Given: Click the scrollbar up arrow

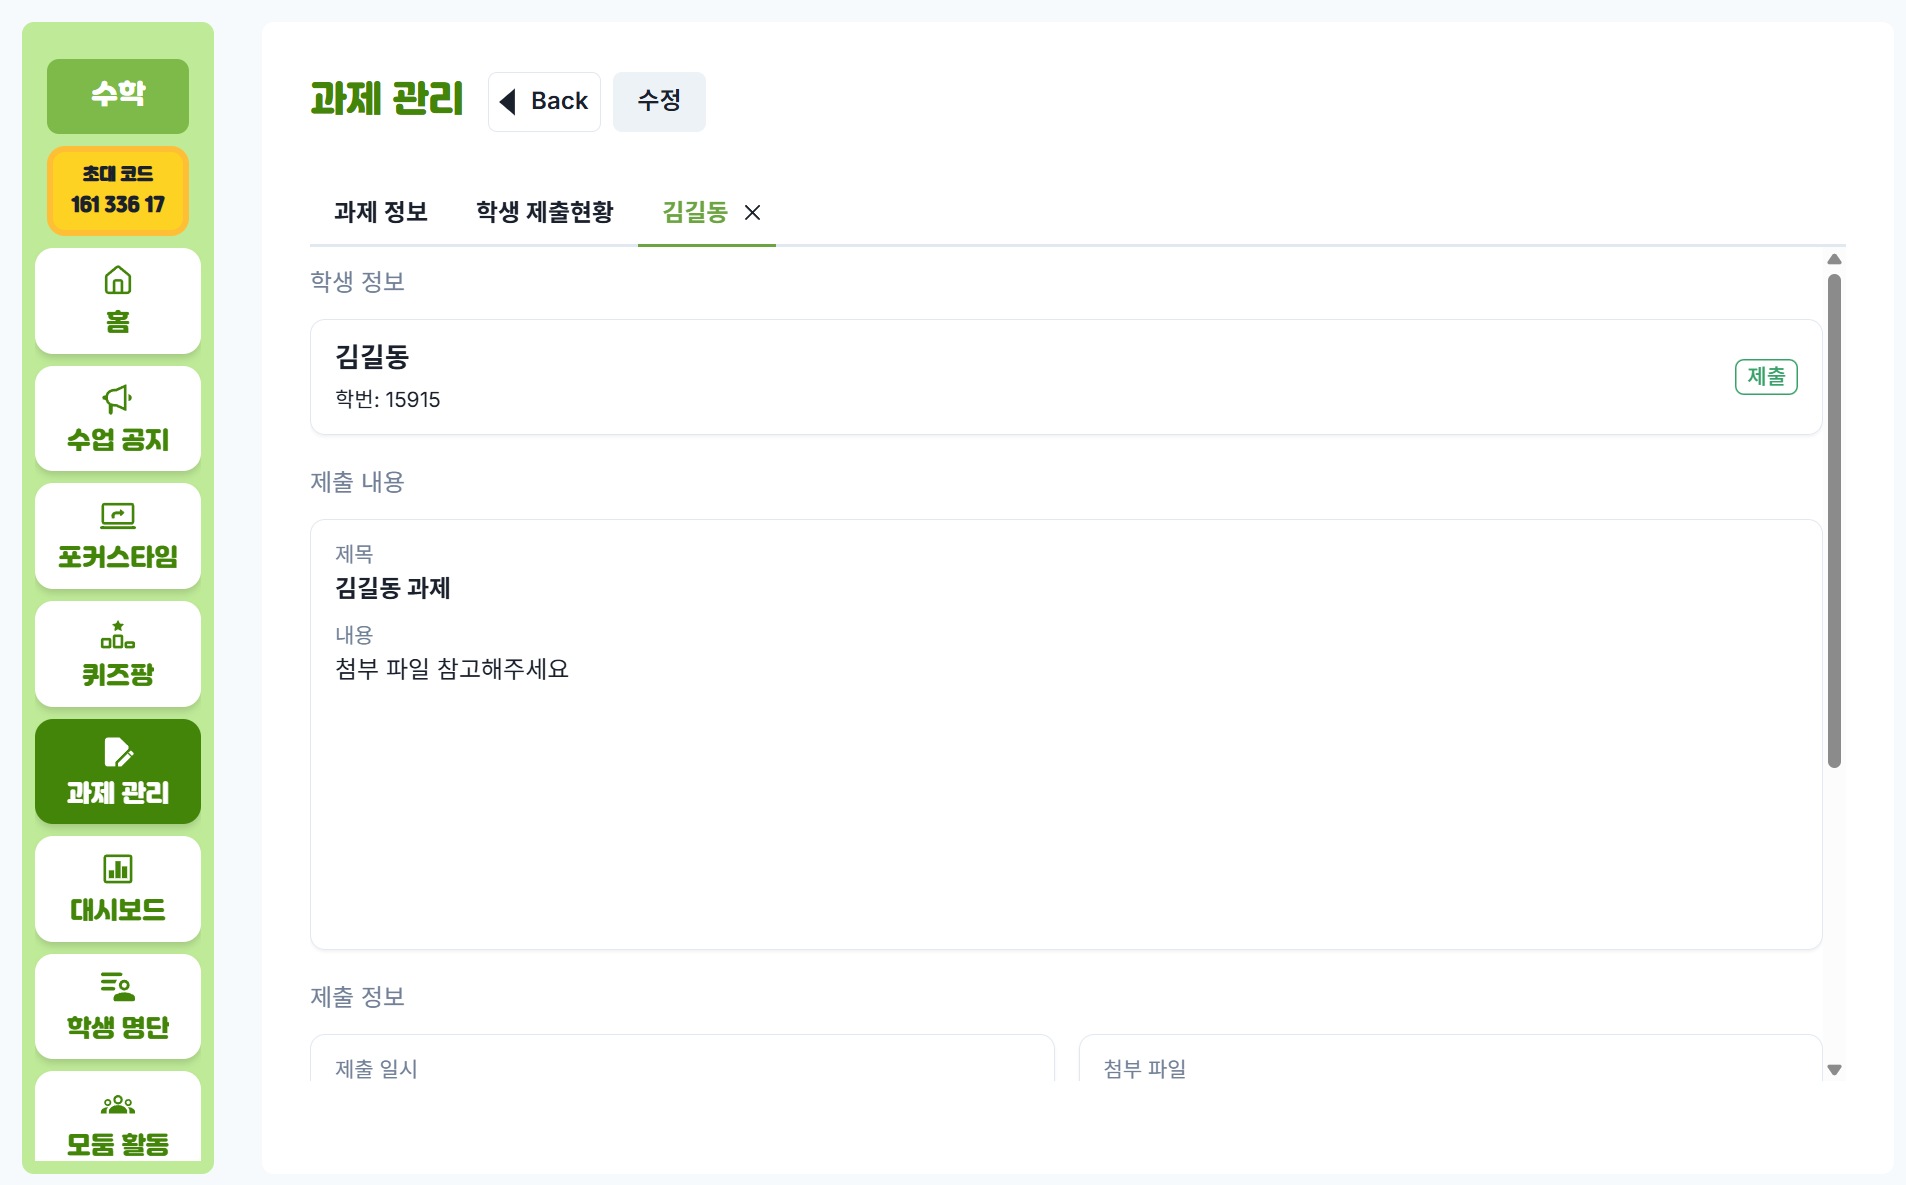Looking at the screenshot, I should tap(1834, 260).
